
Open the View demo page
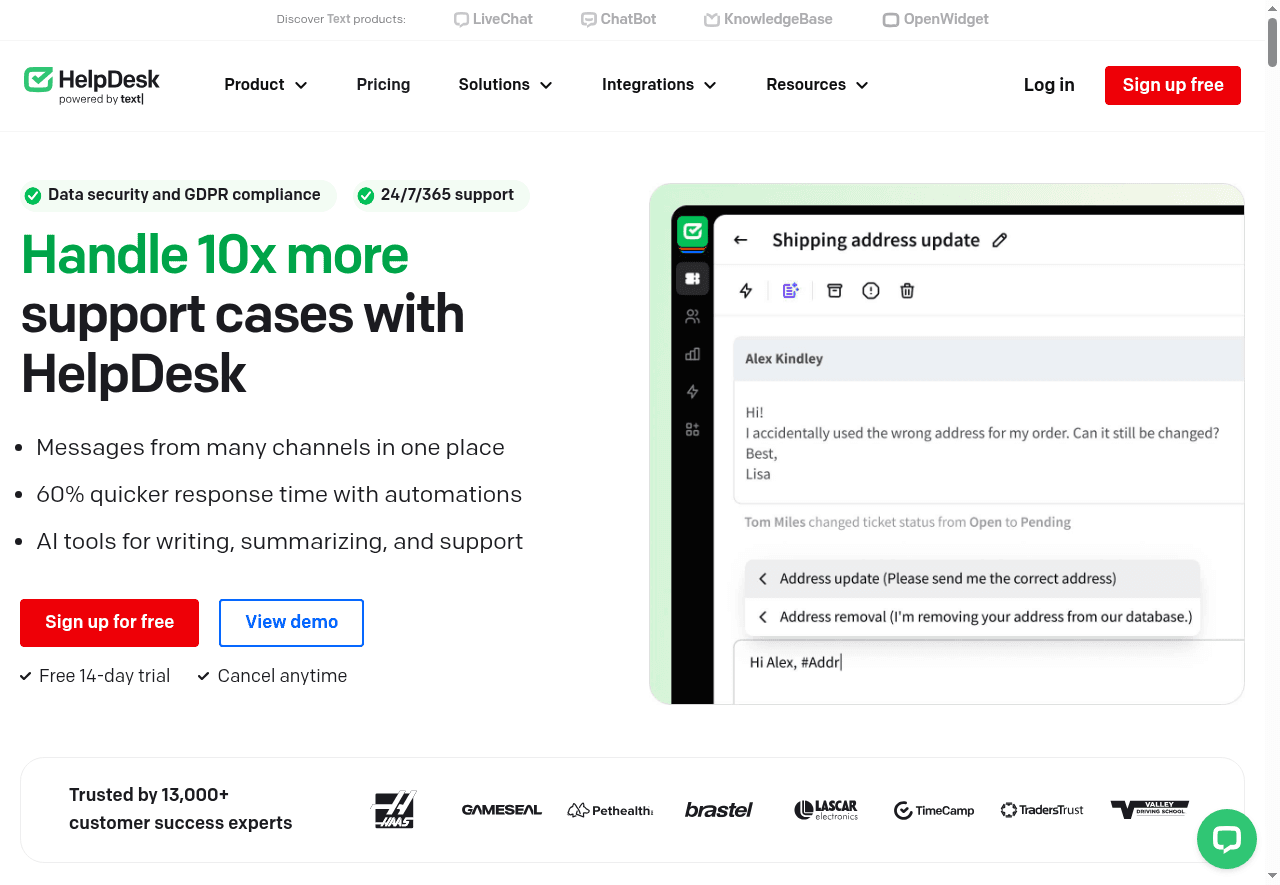click(x=291, y=622)
